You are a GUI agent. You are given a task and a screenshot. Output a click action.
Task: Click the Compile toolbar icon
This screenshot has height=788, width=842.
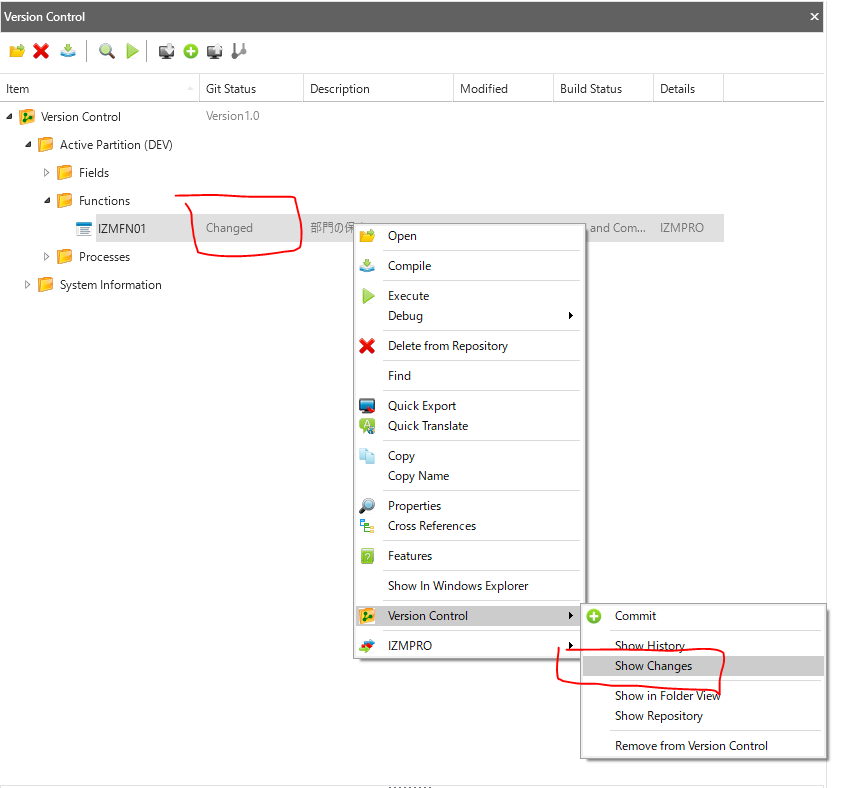click(x=68, y=52)
